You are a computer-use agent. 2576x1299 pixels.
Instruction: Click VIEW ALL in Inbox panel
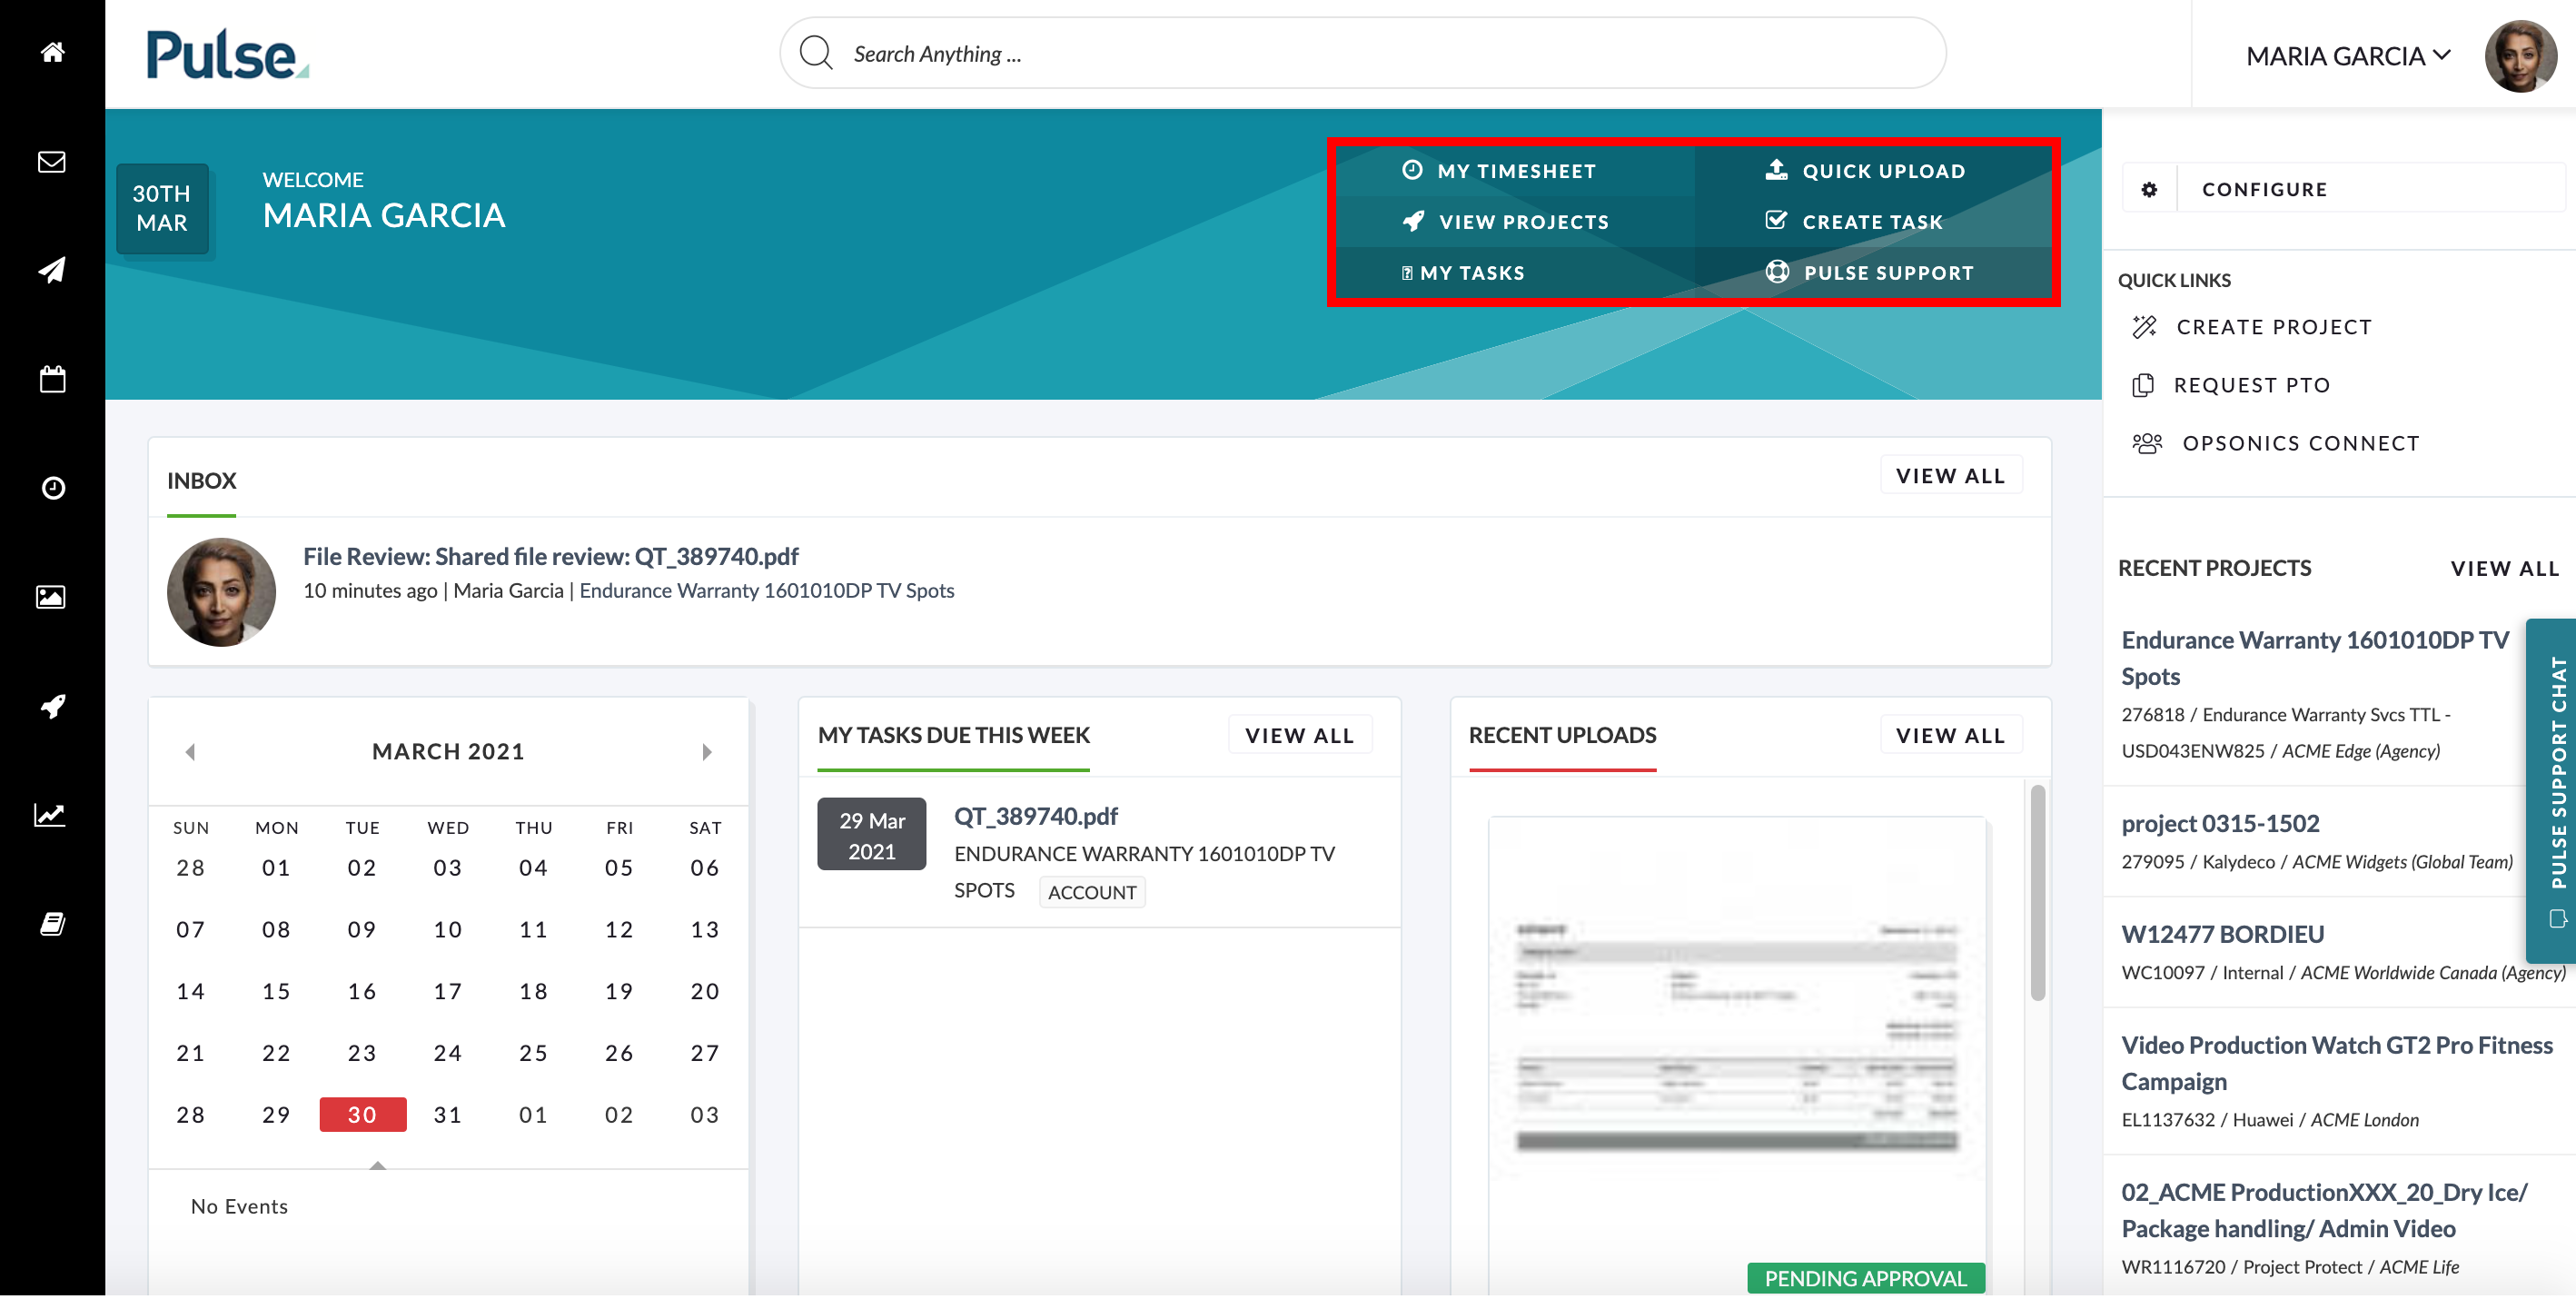(x=1950, y=476)
